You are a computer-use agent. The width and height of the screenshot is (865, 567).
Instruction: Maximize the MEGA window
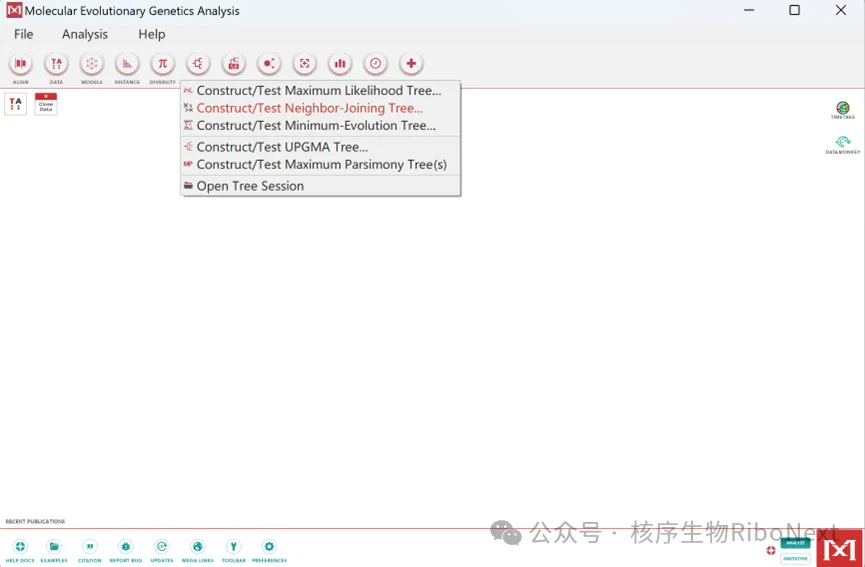click(794, 10)
